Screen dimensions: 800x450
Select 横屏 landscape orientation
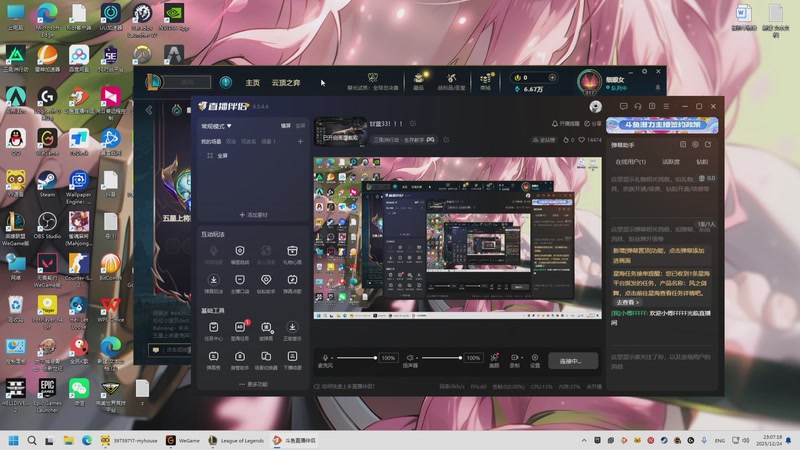click(286, 126)
